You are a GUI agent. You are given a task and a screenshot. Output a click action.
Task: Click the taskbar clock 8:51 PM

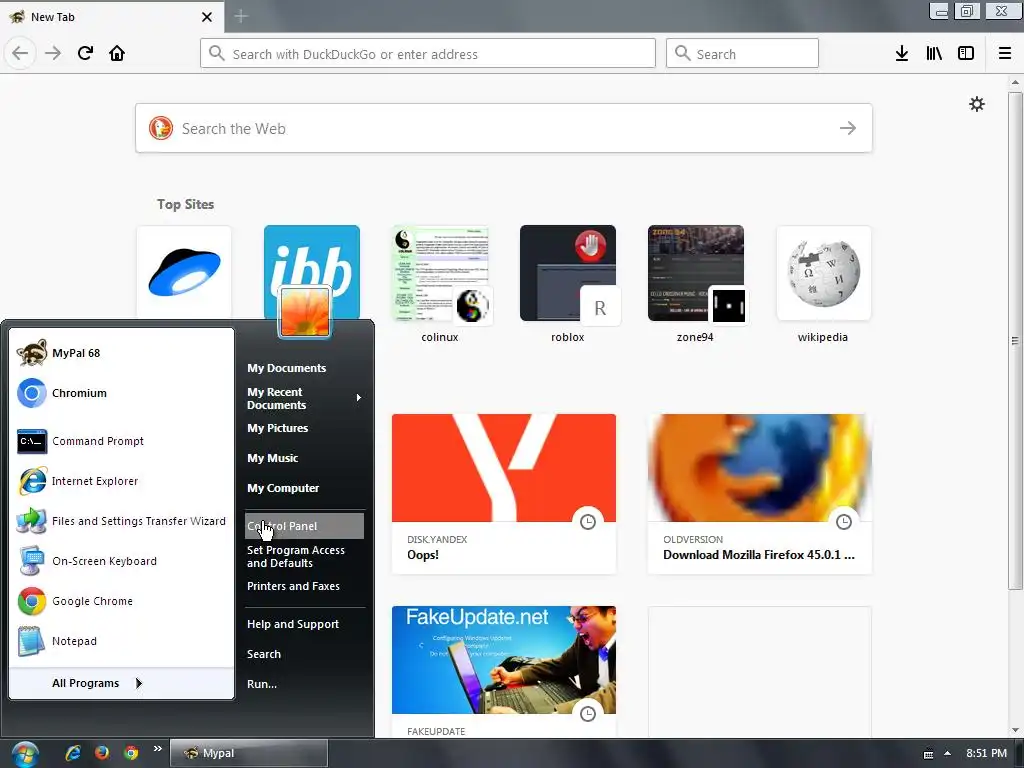(986, 753)
